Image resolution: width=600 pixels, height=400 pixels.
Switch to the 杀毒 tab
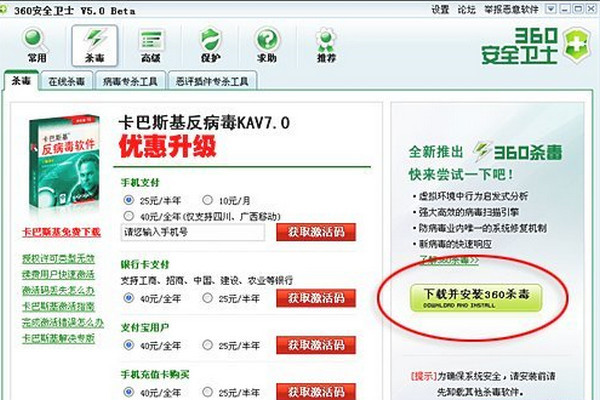[x=21, y=81]
